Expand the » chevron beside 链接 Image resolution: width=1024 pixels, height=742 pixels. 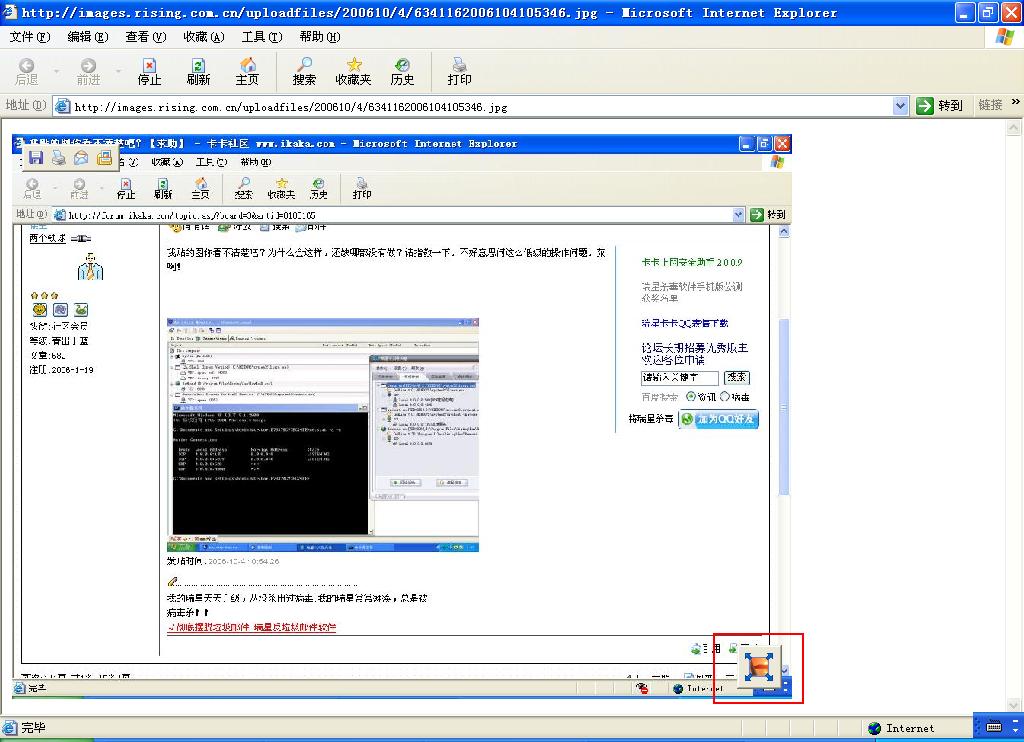coord(1016,102)
